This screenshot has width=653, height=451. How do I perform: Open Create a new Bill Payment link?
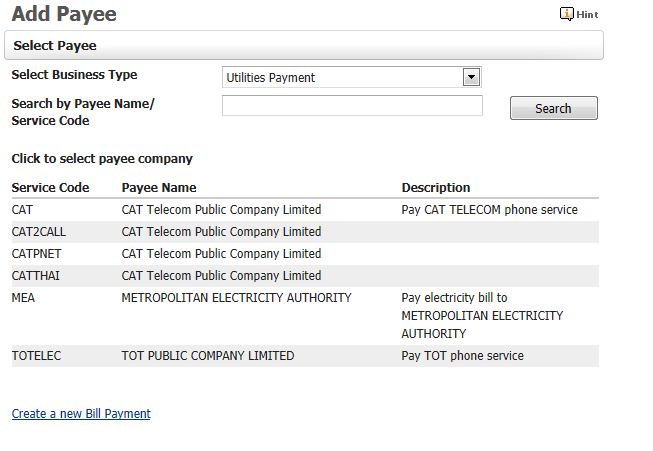81,414
